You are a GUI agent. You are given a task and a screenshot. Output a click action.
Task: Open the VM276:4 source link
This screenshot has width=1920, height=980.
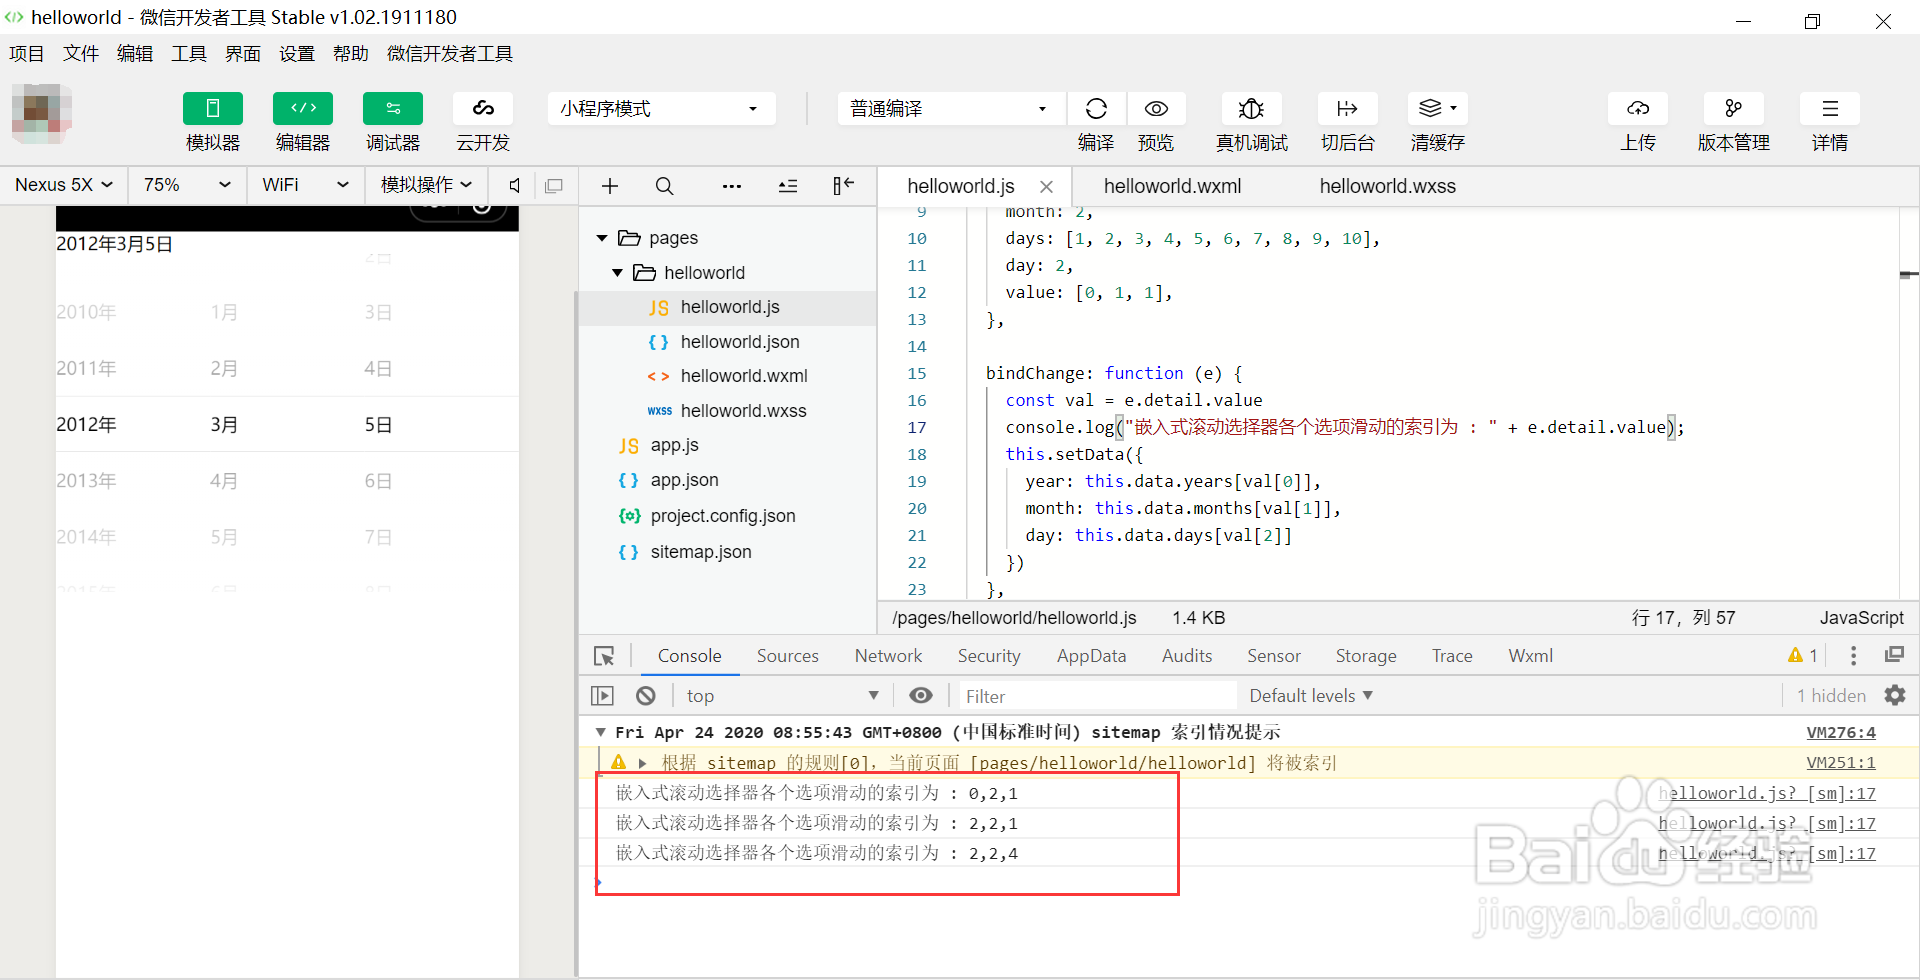(x=1841, y=733)
